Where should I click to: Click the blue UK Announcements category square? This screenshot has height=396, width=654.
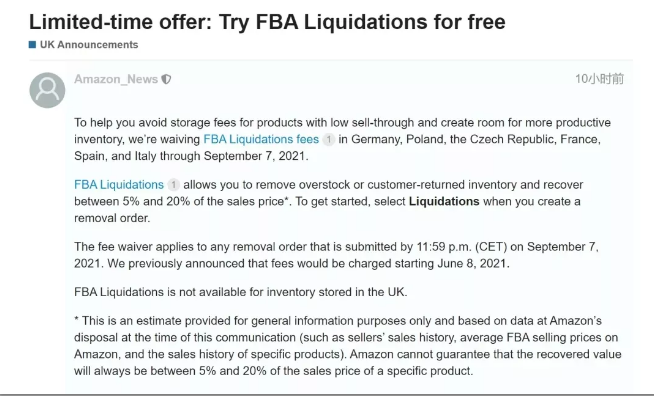32,45
